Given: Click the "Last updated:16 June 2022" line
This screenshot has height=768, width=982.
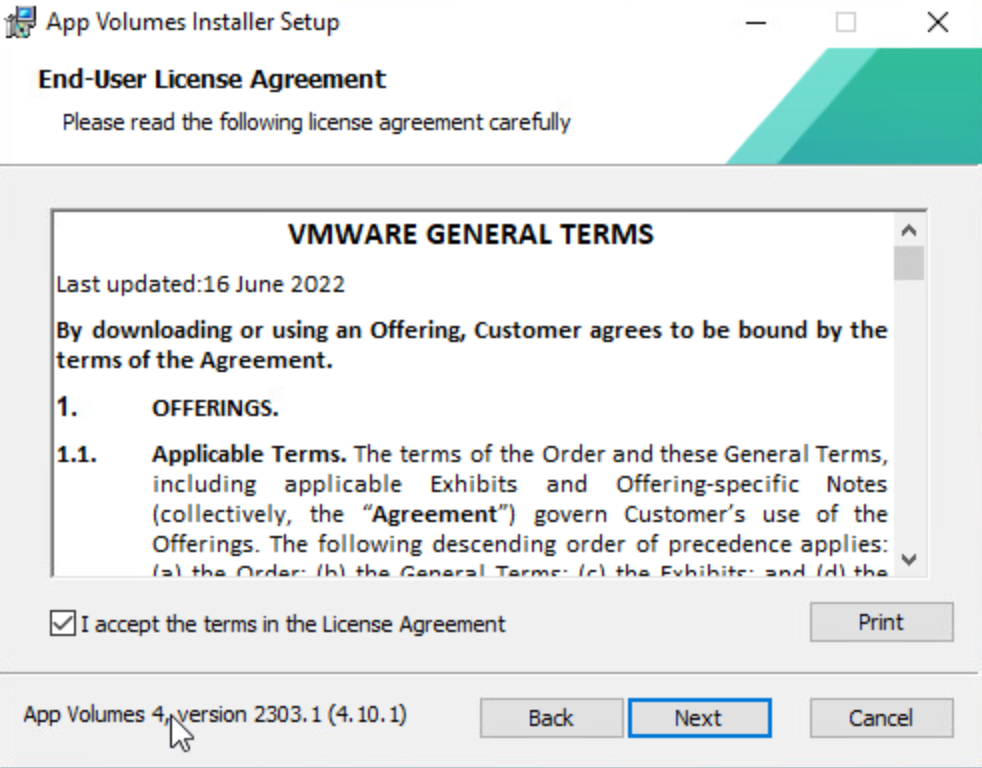Looking at the screenshot, I should click(200, 284).
